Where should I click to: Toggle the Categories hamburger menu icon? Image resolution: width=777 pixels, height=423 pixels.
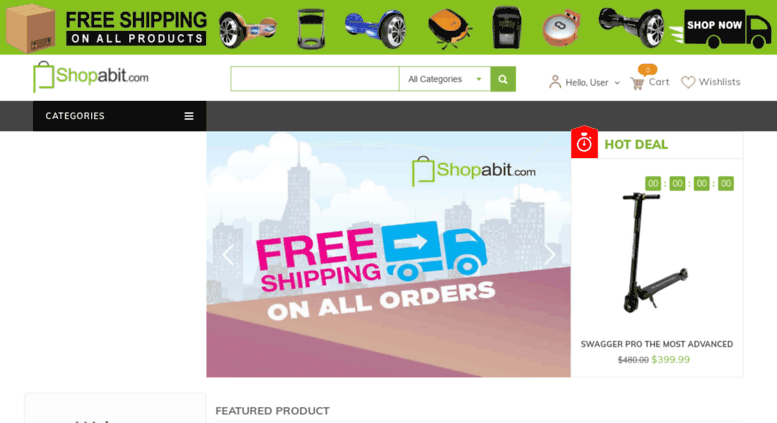[x=189, y=116]
